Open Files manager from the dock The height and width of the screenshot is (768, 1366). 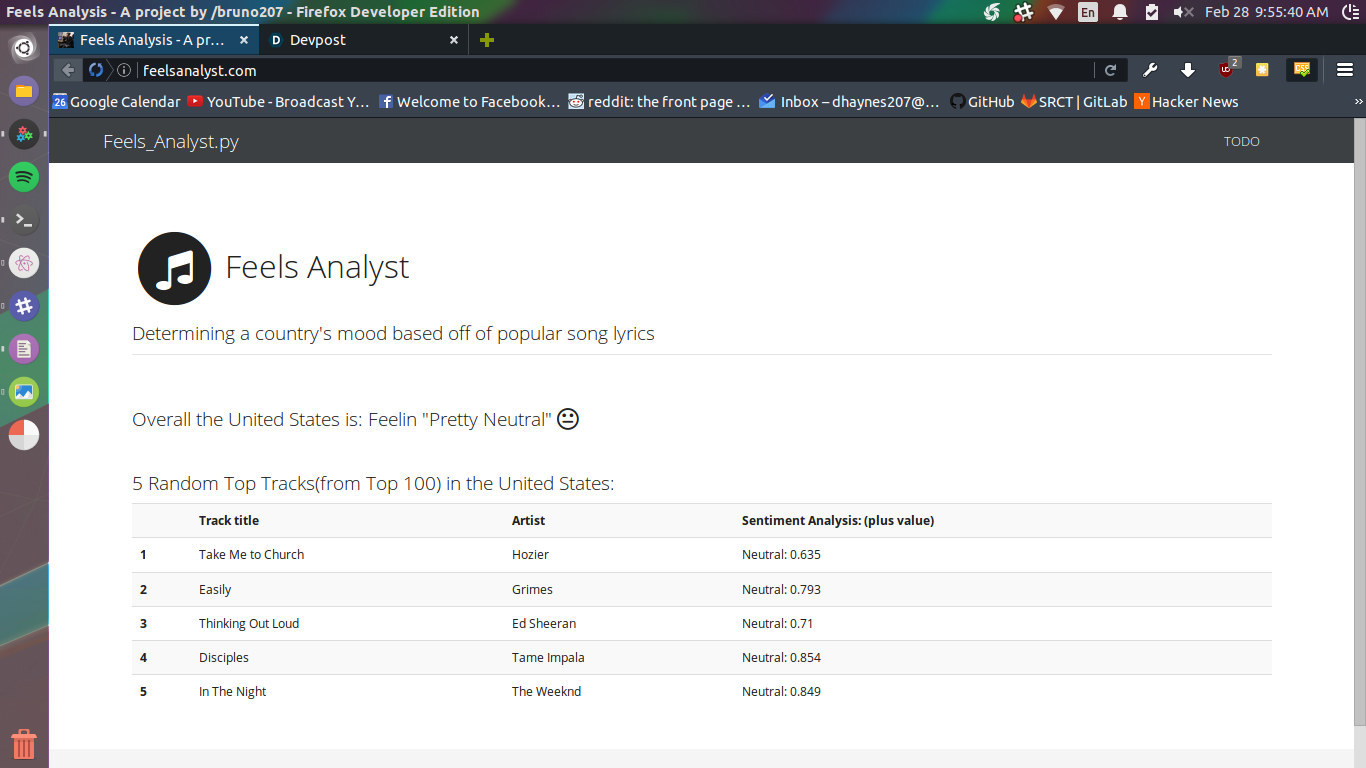pyautogui.click(x=24, y=91)
